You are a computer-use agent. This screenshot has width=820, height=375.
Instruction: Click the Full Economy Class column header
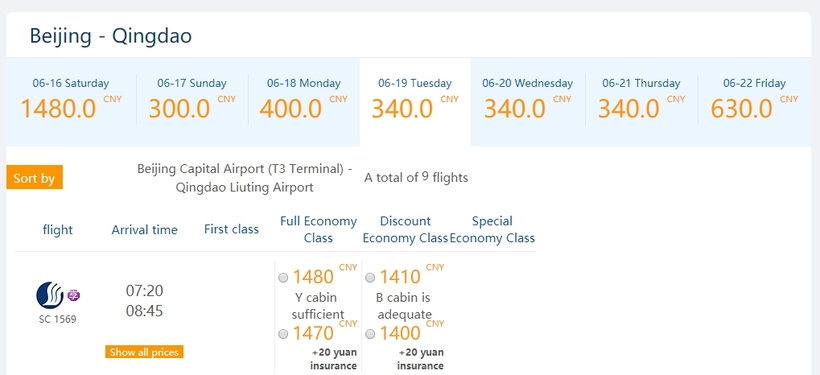click(318, 229)
